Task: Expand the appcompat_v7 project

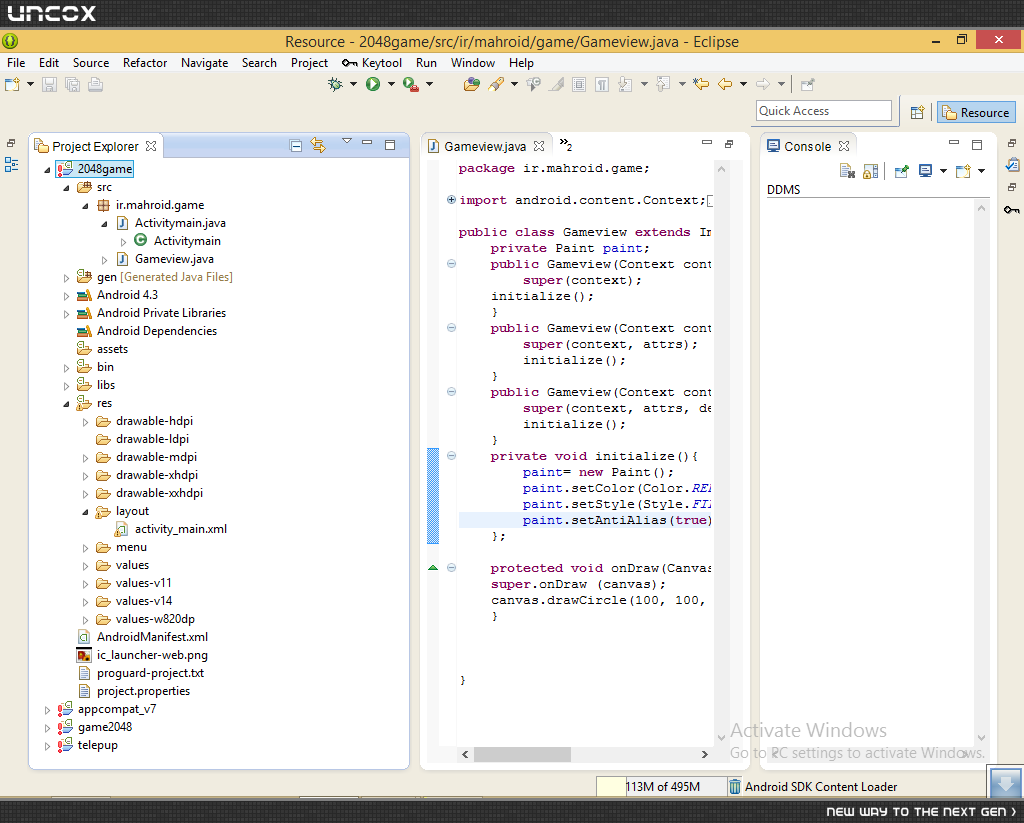Action: 47,710
